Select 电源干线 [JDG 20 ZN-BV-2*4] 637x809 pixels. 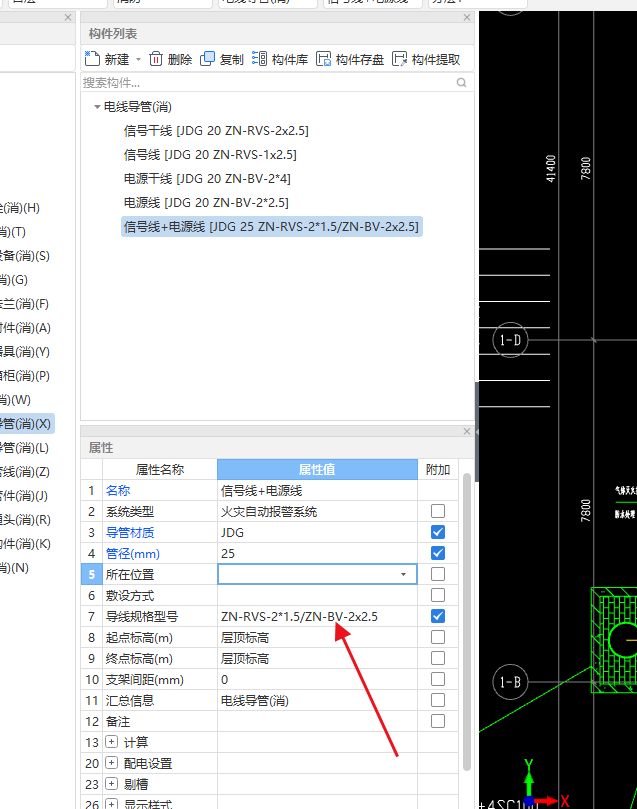207,179
